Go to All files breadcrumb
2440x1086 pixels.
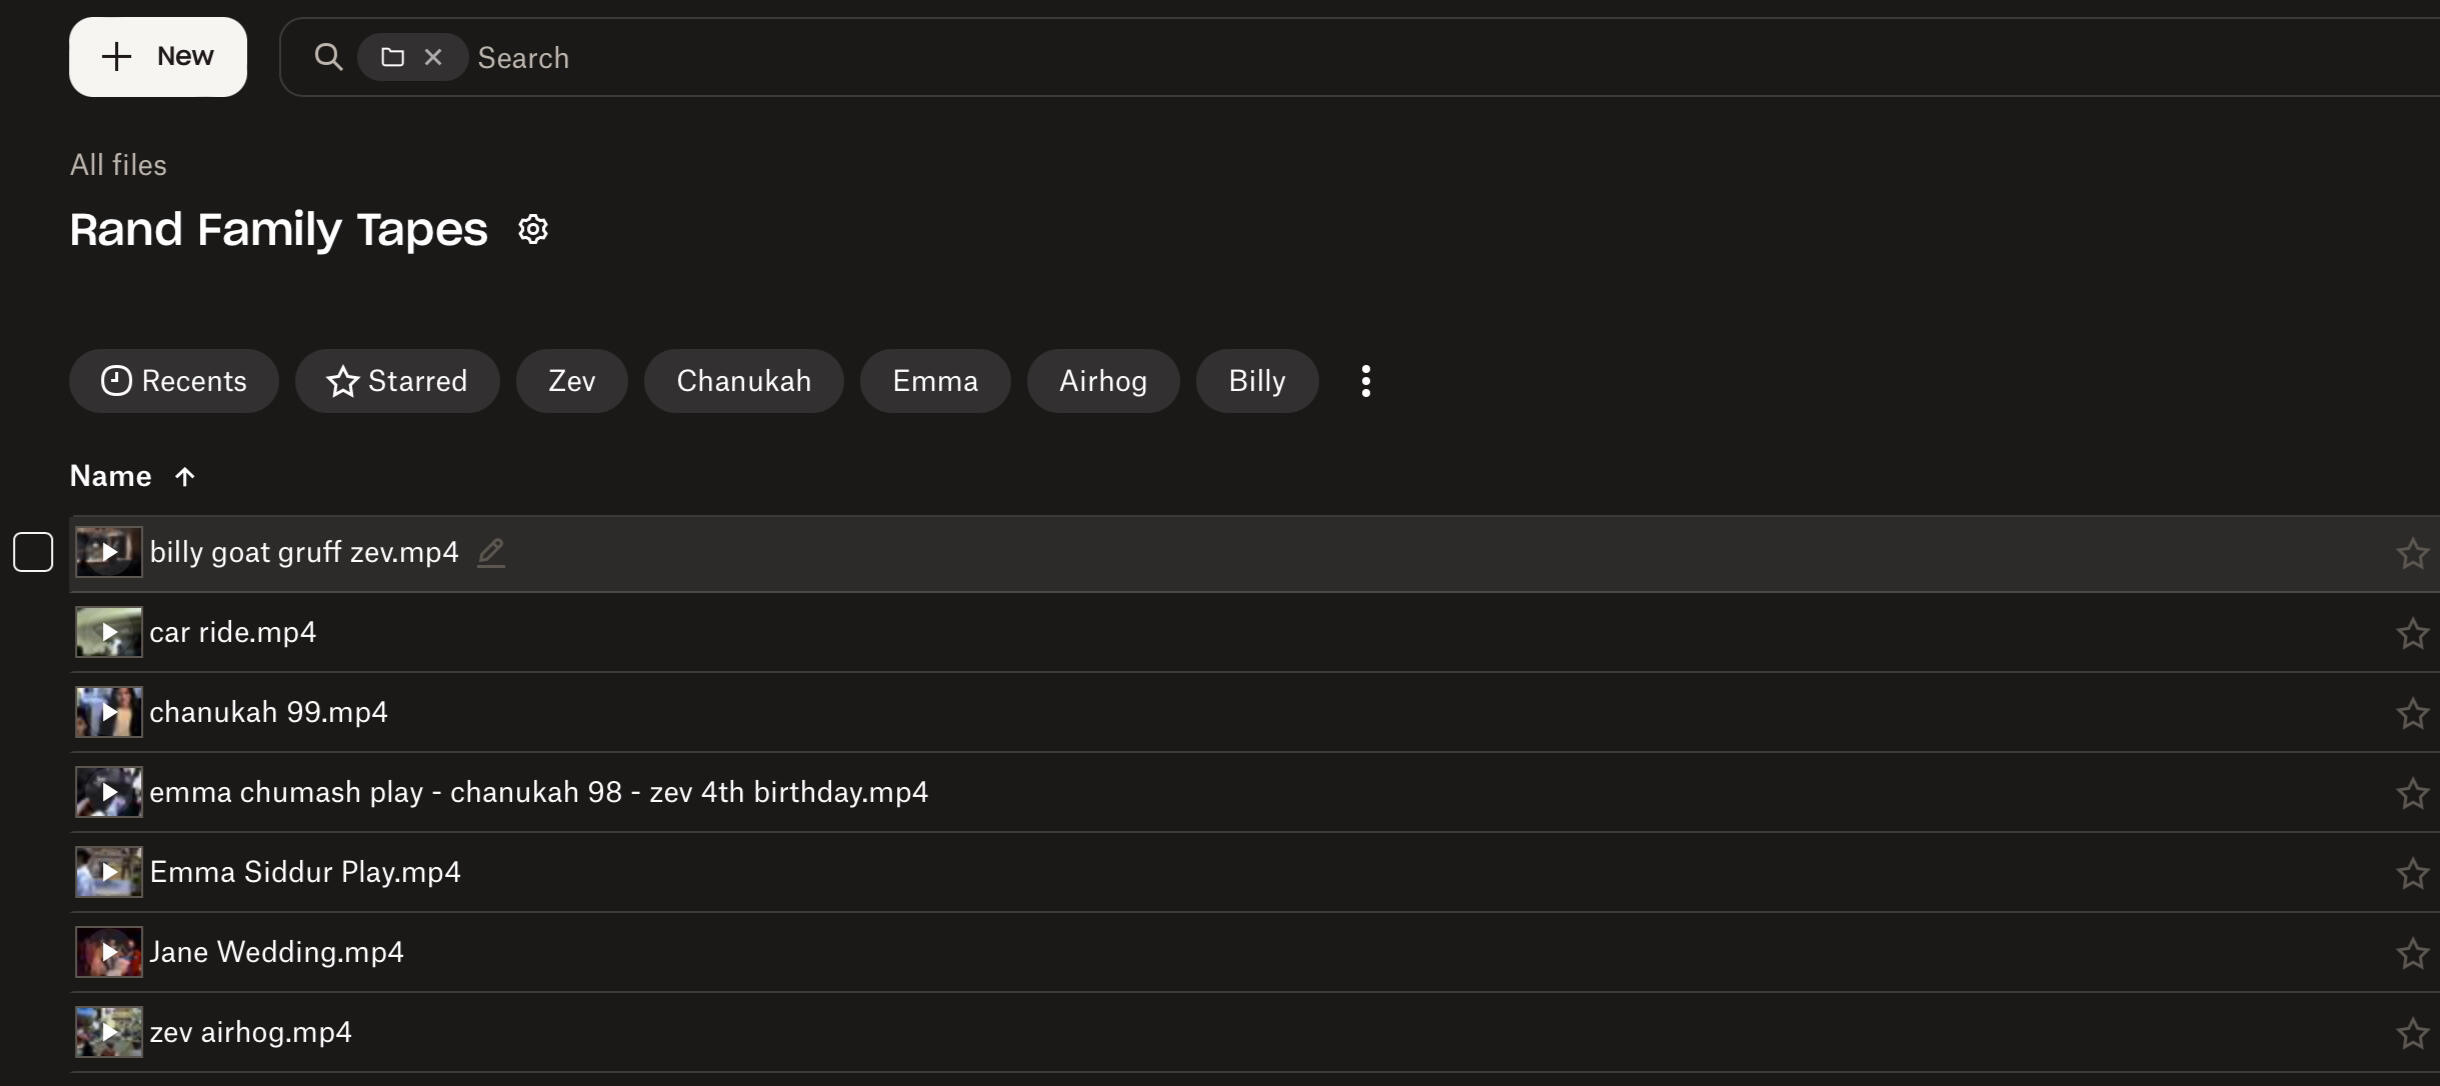click(x=118, y=165)
